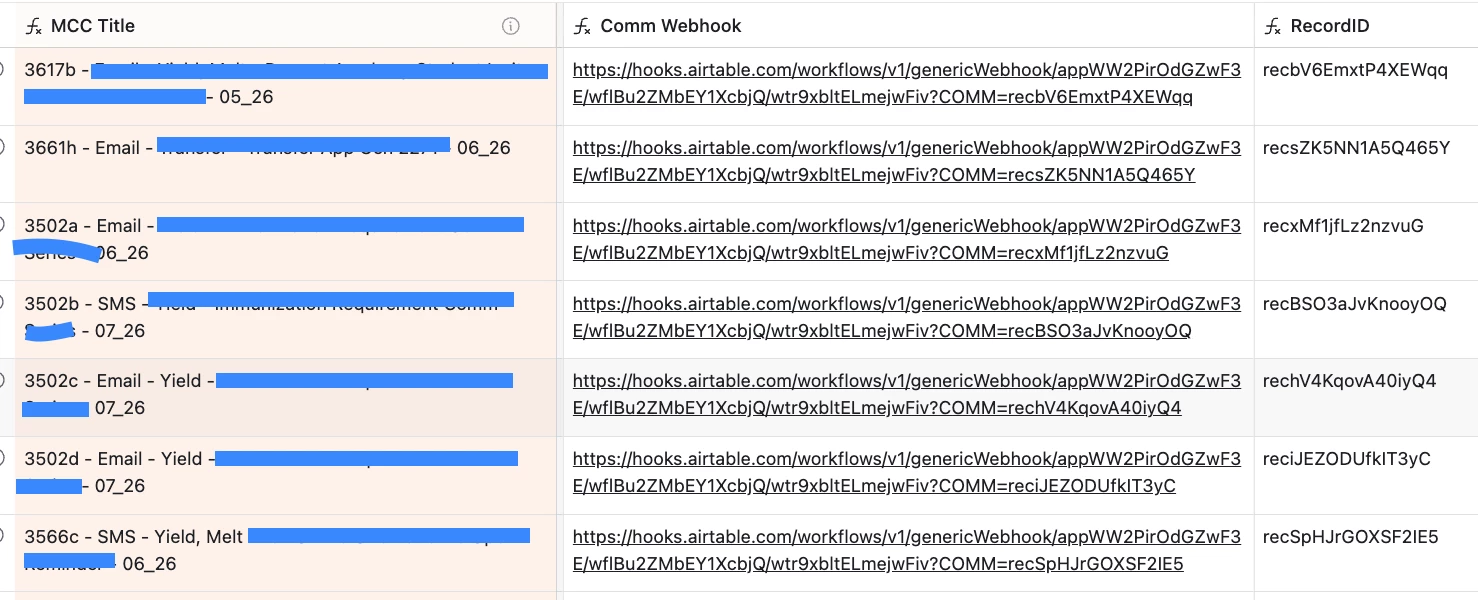Click the formula icon beside Comm Webhook
Image resolution: width=1478 pixels, height=600 pixels.
[582, 27]
